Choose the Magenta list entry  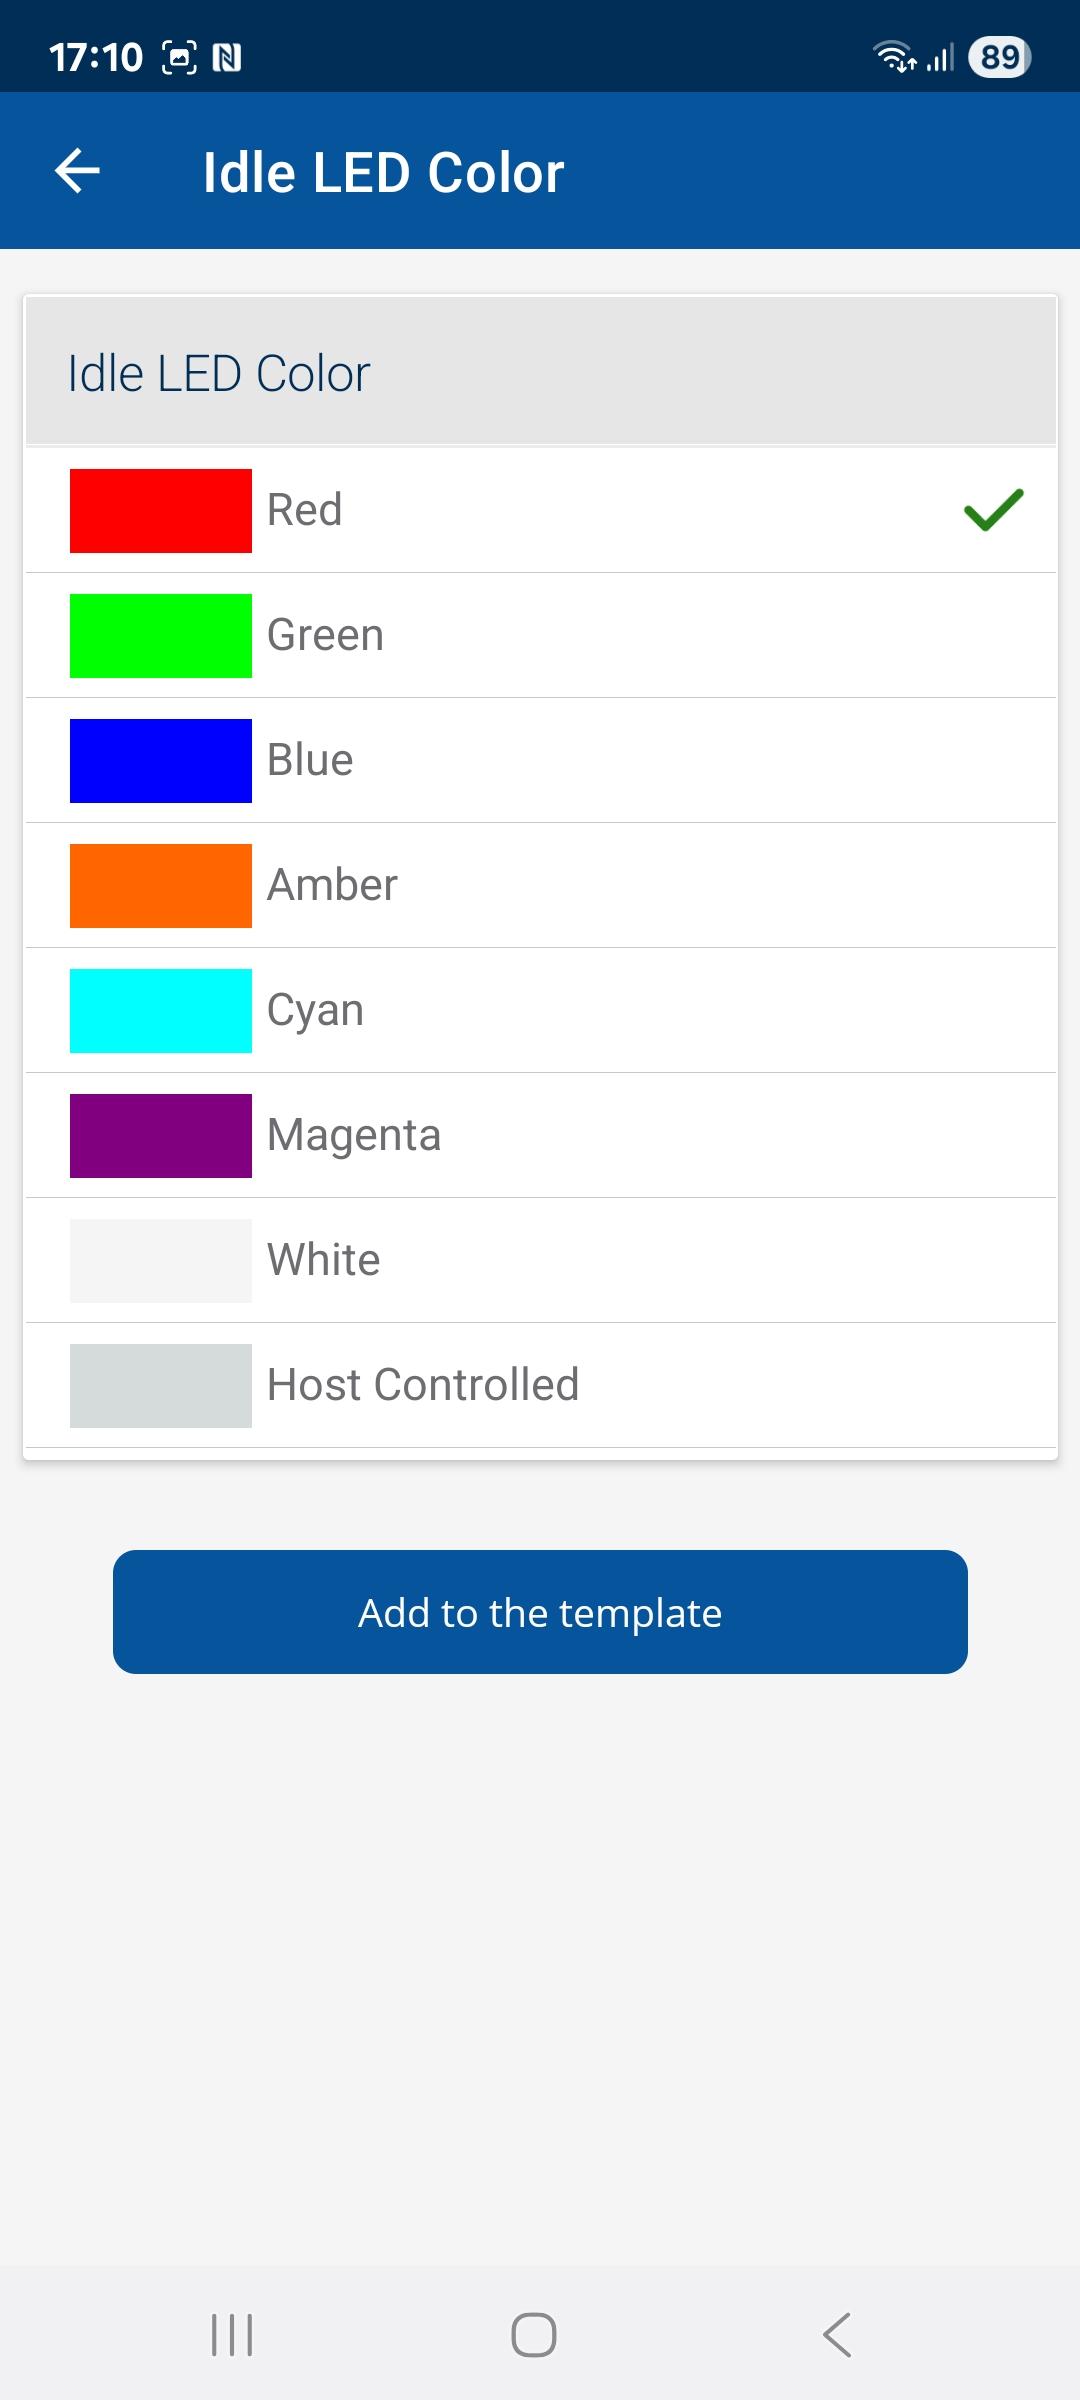(541, 1135)
